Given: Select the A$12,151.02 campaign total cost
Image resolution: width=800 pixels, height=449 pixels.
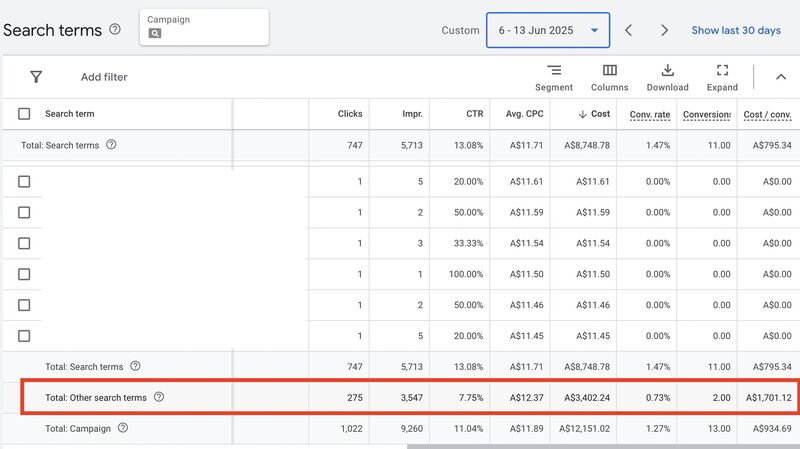Looking at the screenshot, I should pyautogui.click(x=584, y=429).
